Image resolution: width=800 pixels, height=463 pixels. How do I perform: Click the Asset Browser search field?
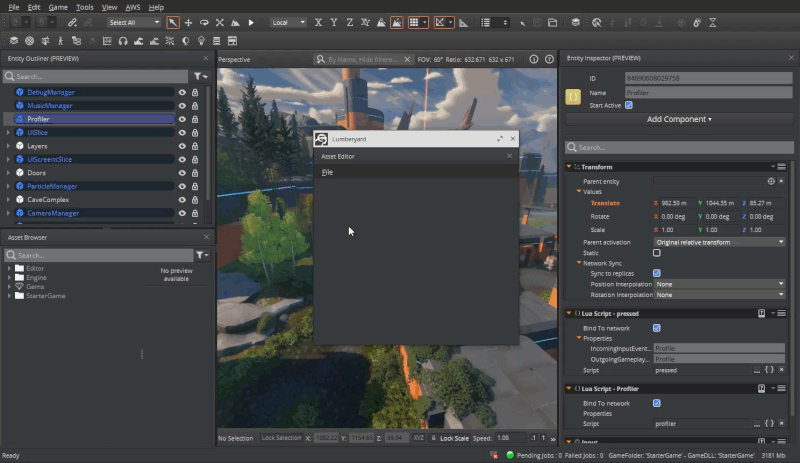click(100, 255)
